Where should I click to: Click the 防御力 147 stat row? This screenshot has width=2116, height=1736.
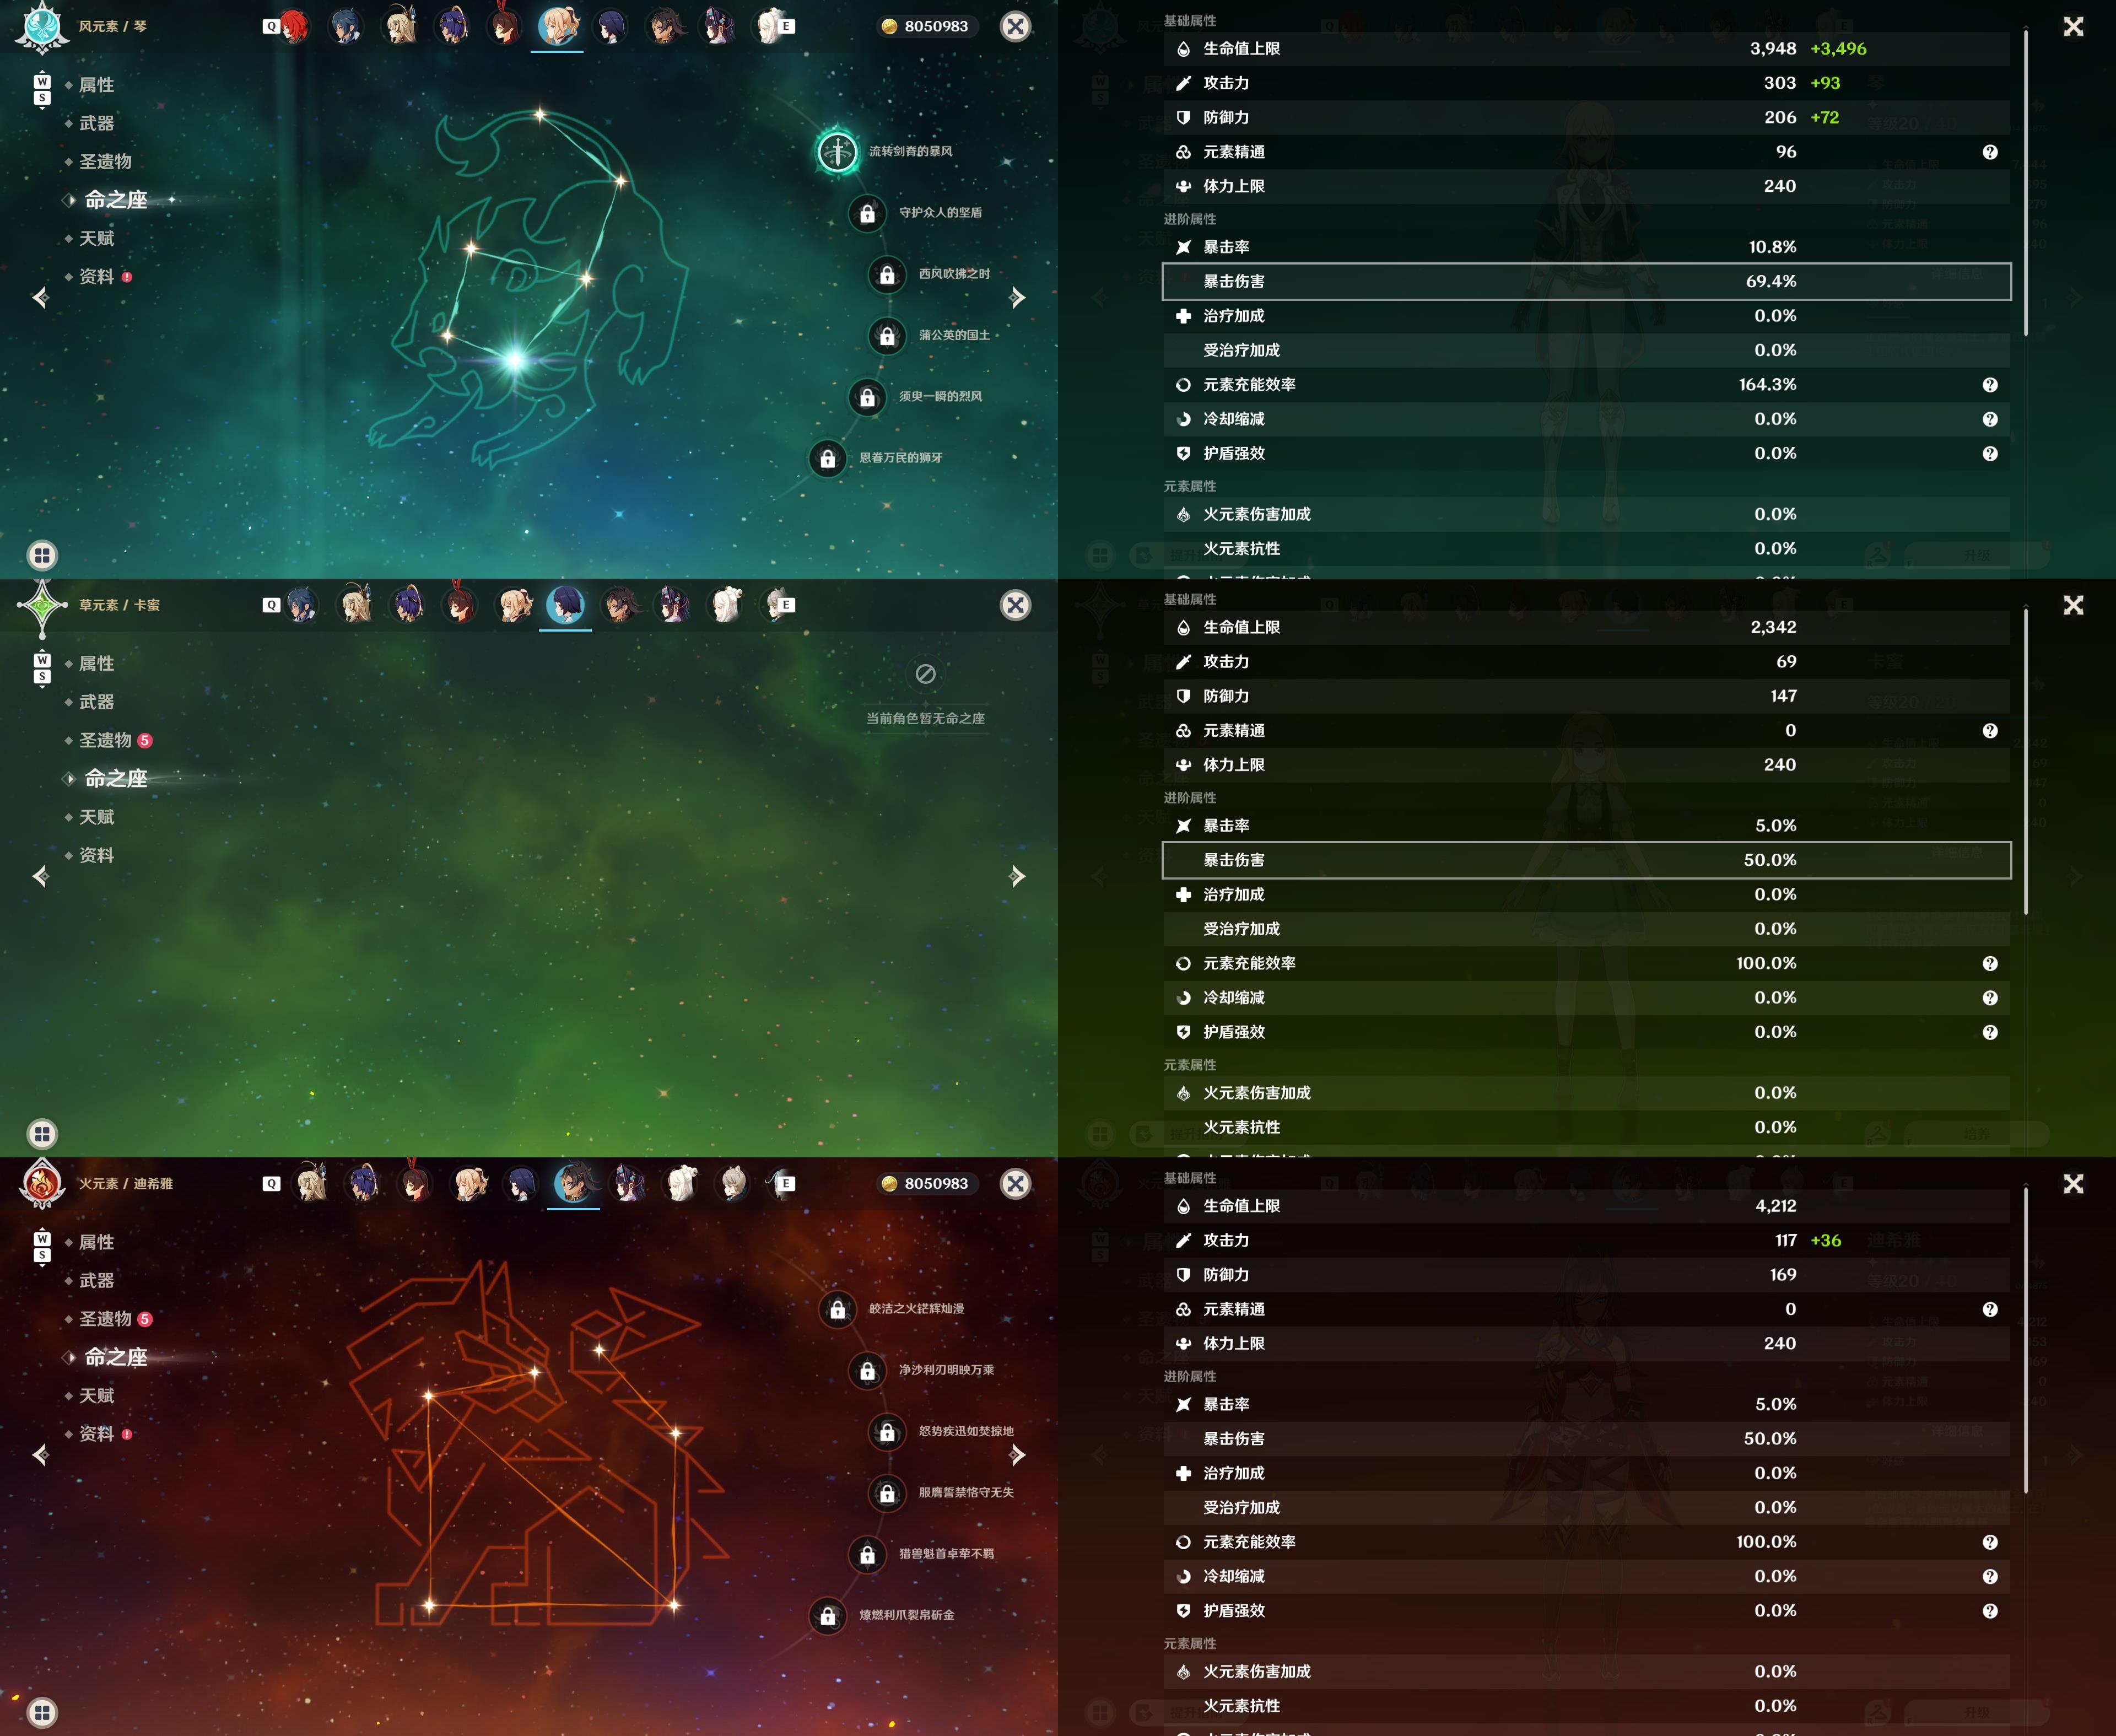[x=1586, y=696]
